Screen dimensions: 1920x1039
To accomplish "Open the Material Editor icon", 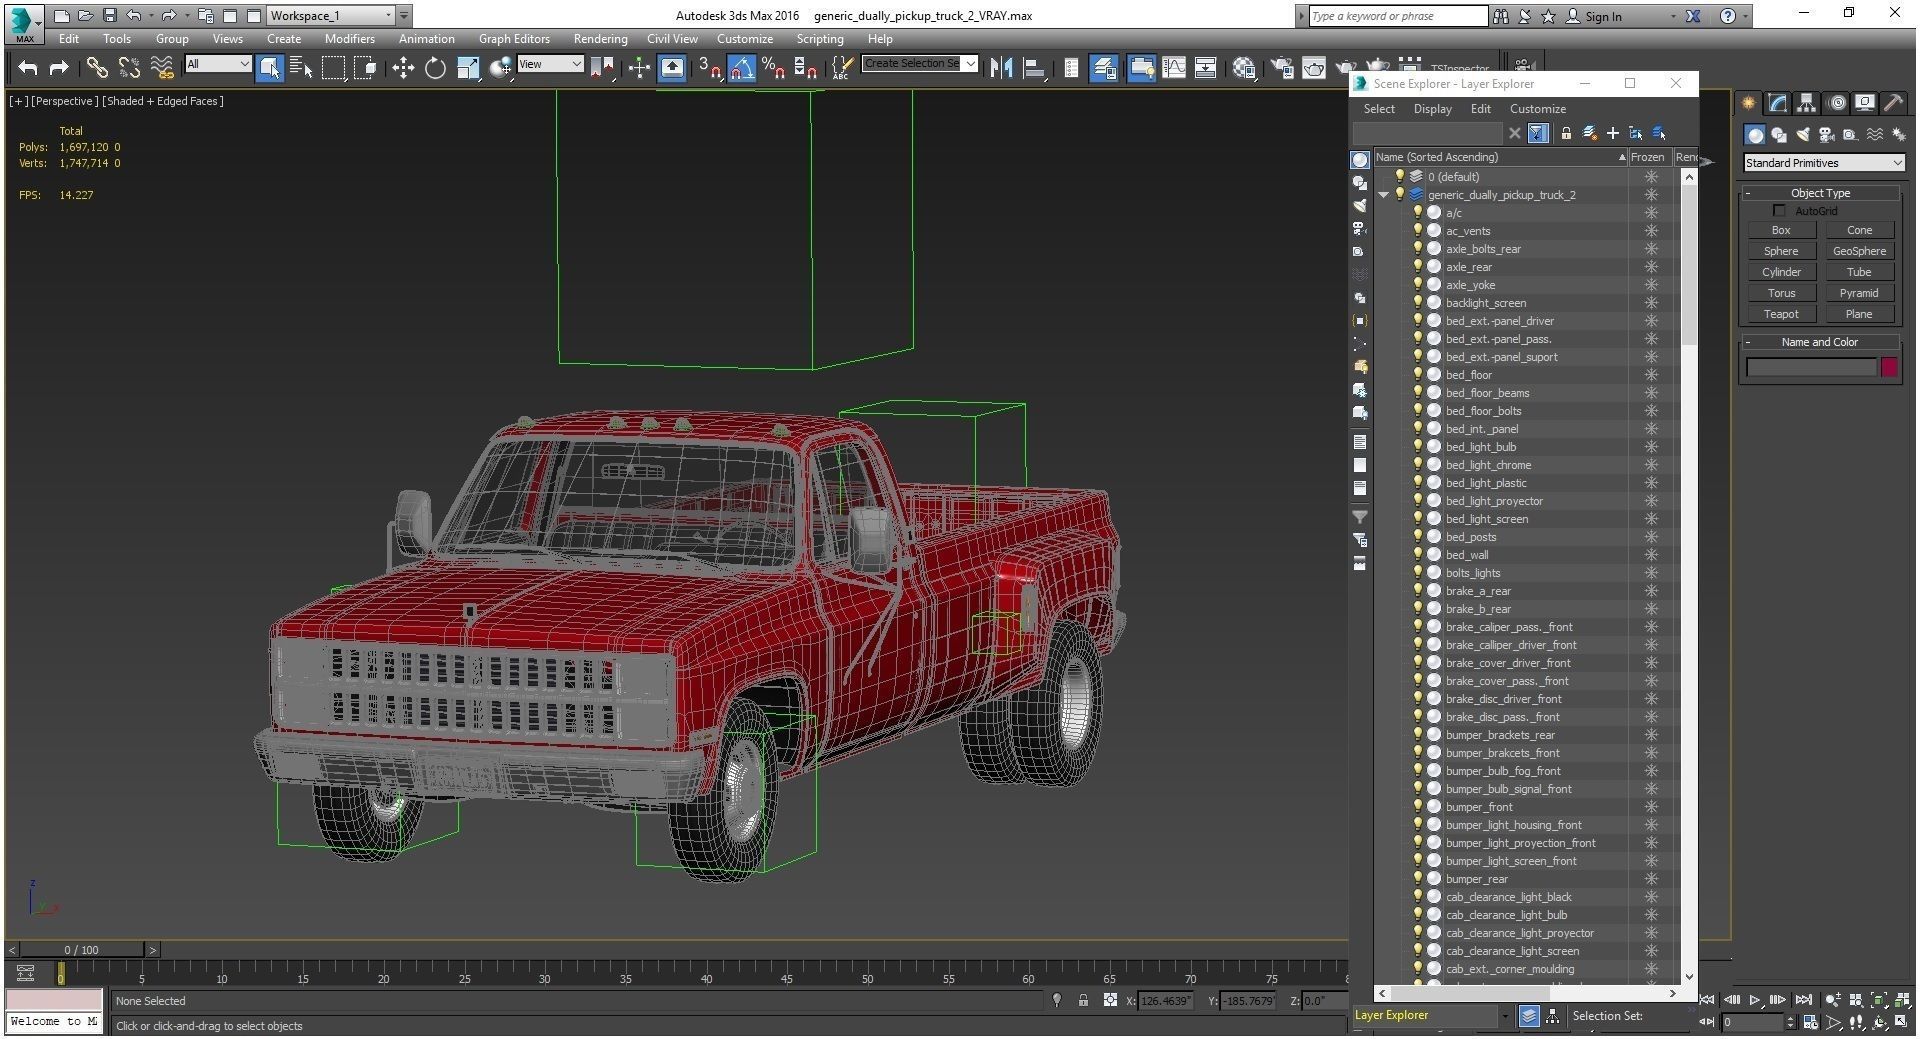I will pyautogui.click(x=1244, y=68).
